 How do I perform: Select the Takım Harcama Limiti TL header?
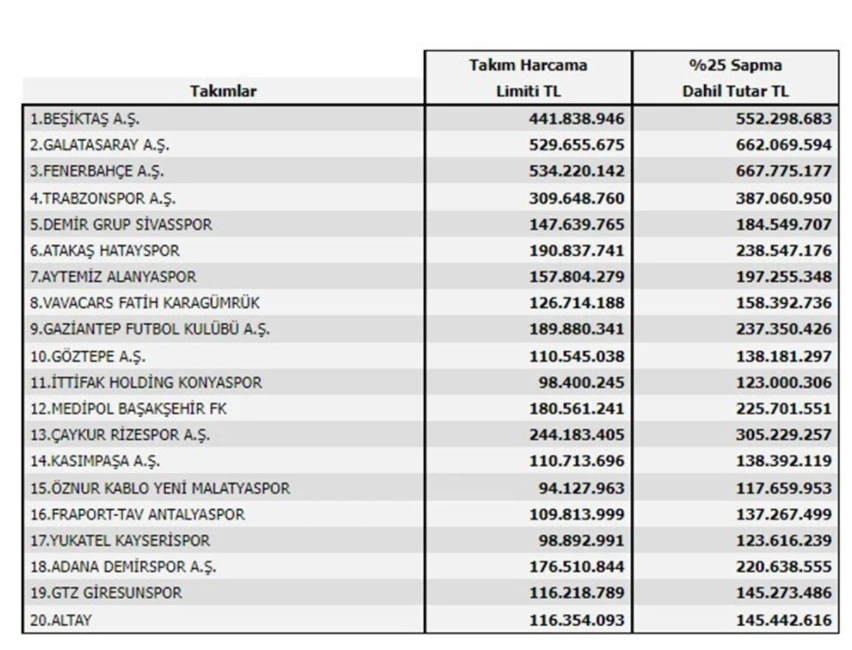coord(528,78)
